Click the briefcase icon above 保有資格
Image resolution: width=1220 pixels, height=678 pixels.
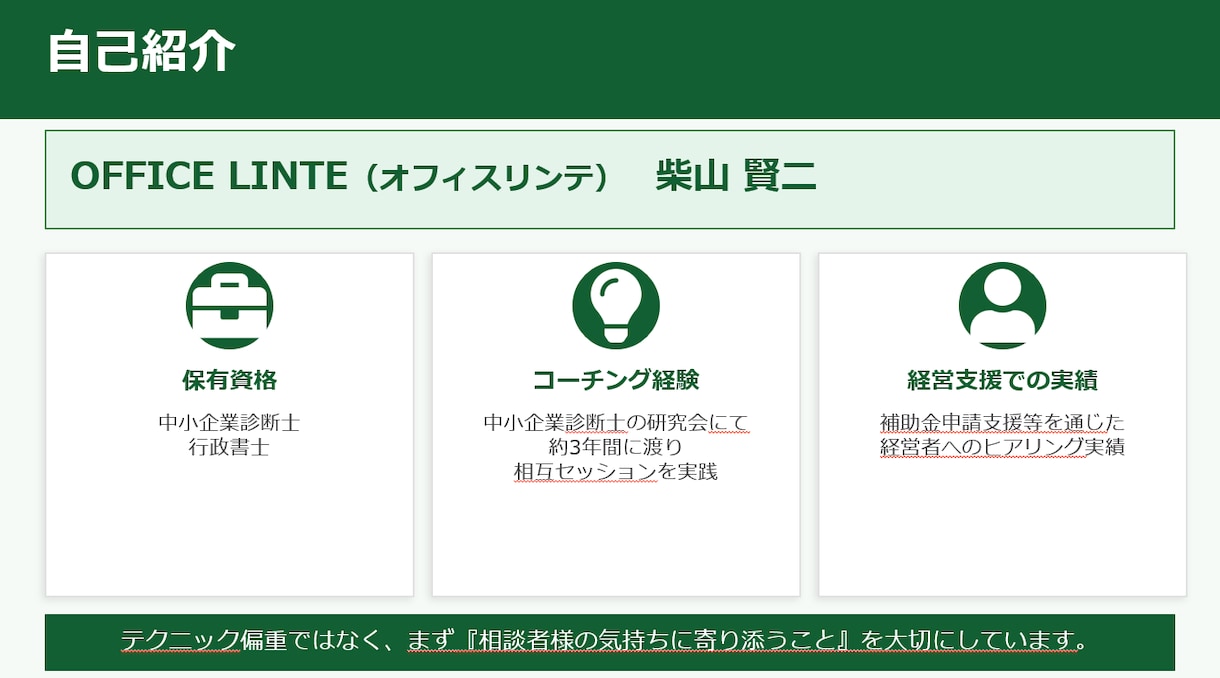(x=229, y=306)
